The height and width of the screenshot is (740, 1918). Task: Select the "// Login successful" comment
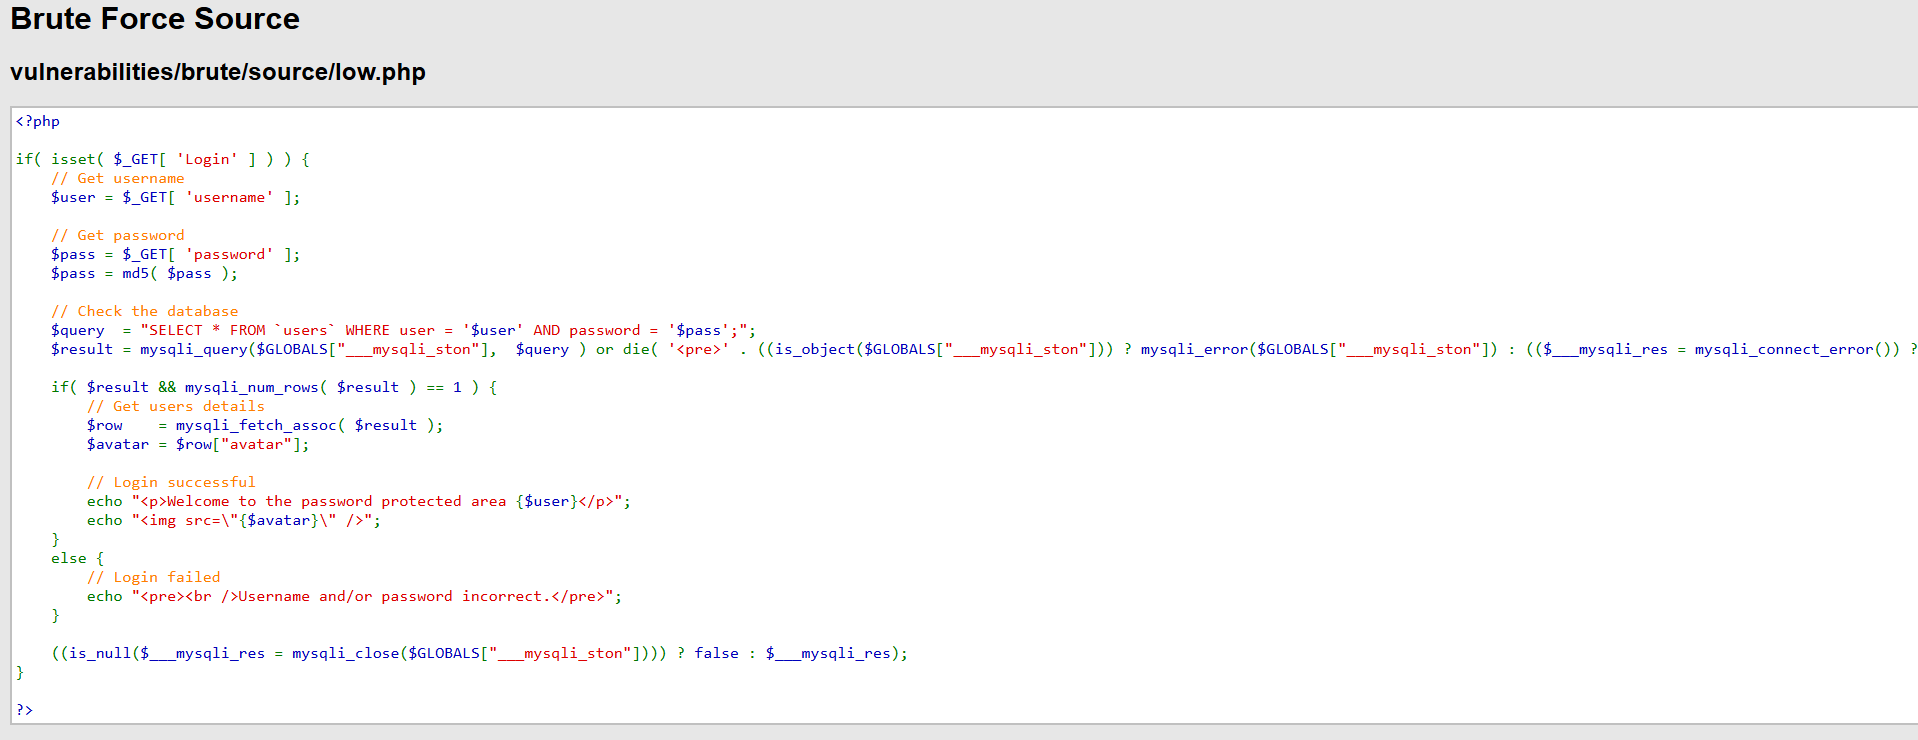[171, 482]
